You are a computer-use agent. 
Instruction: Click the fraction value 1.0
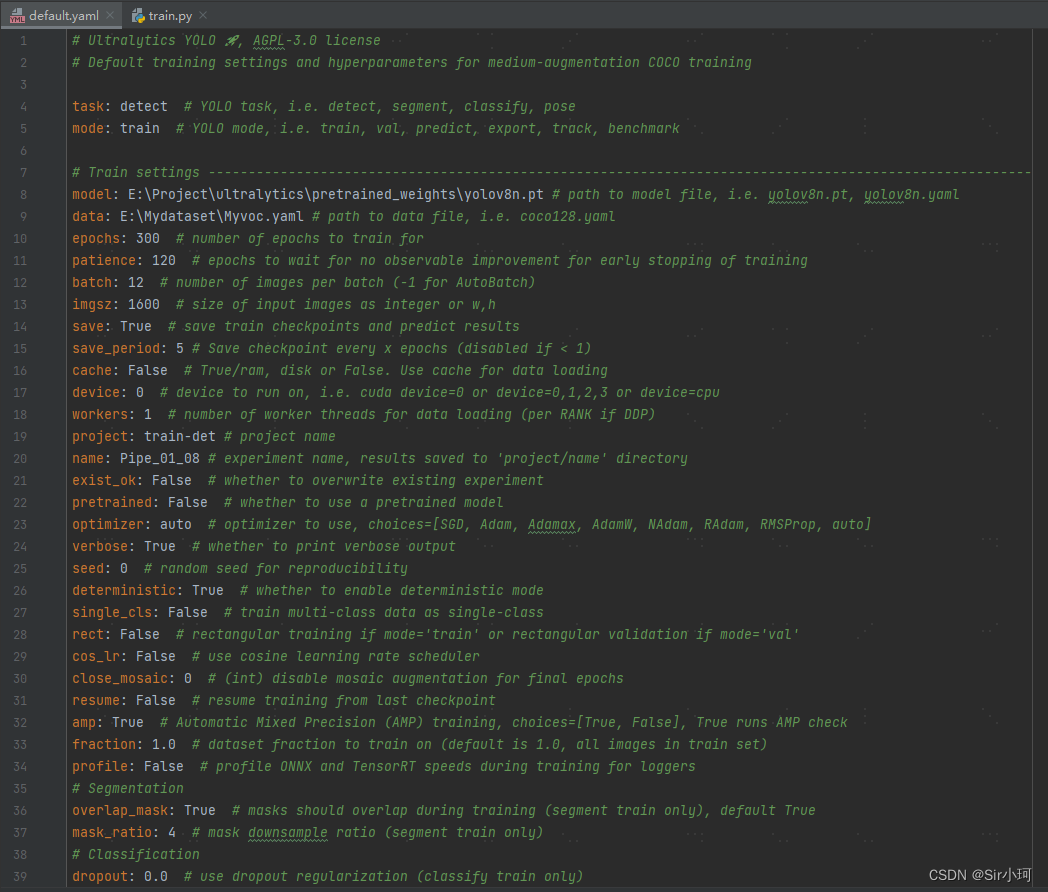pyautogui.click(x=164, y=745)
